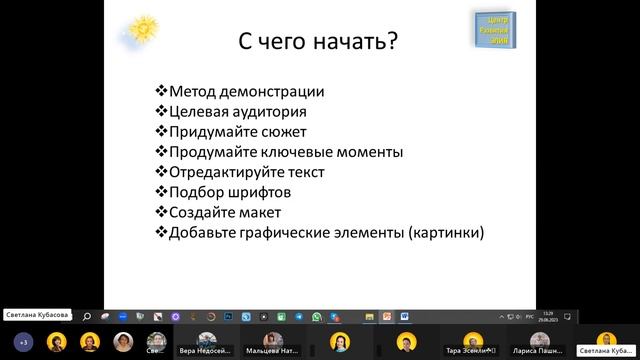
Task: Switch РУС keyboard language indicator
Action: [529, 317]
